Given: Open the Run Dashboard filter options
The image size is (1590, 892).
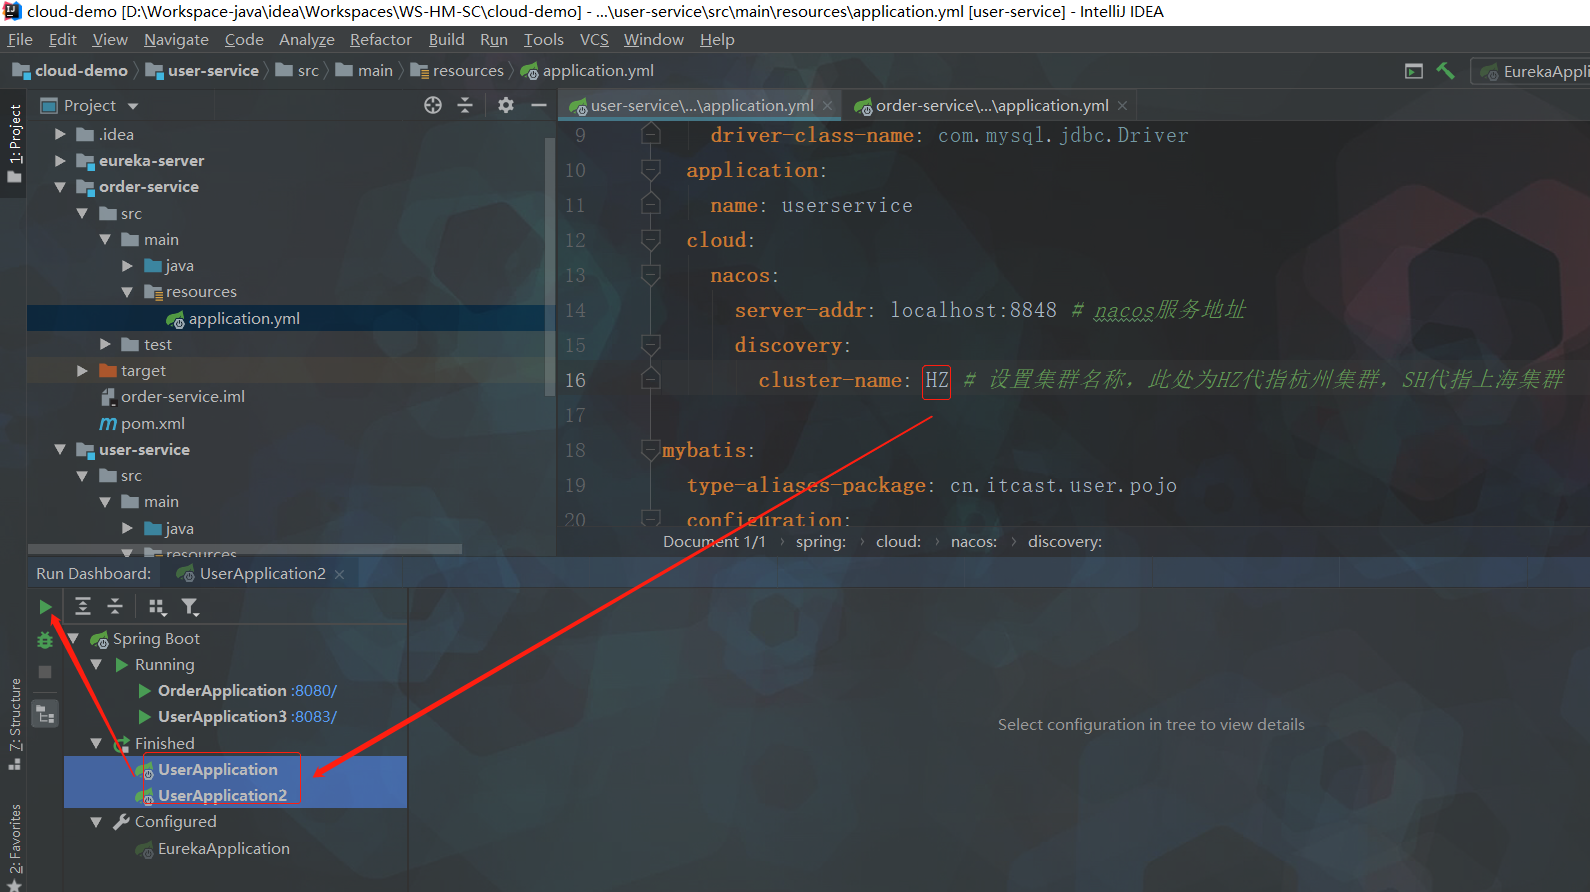Looking at the screenshot, I should (190, 607).
